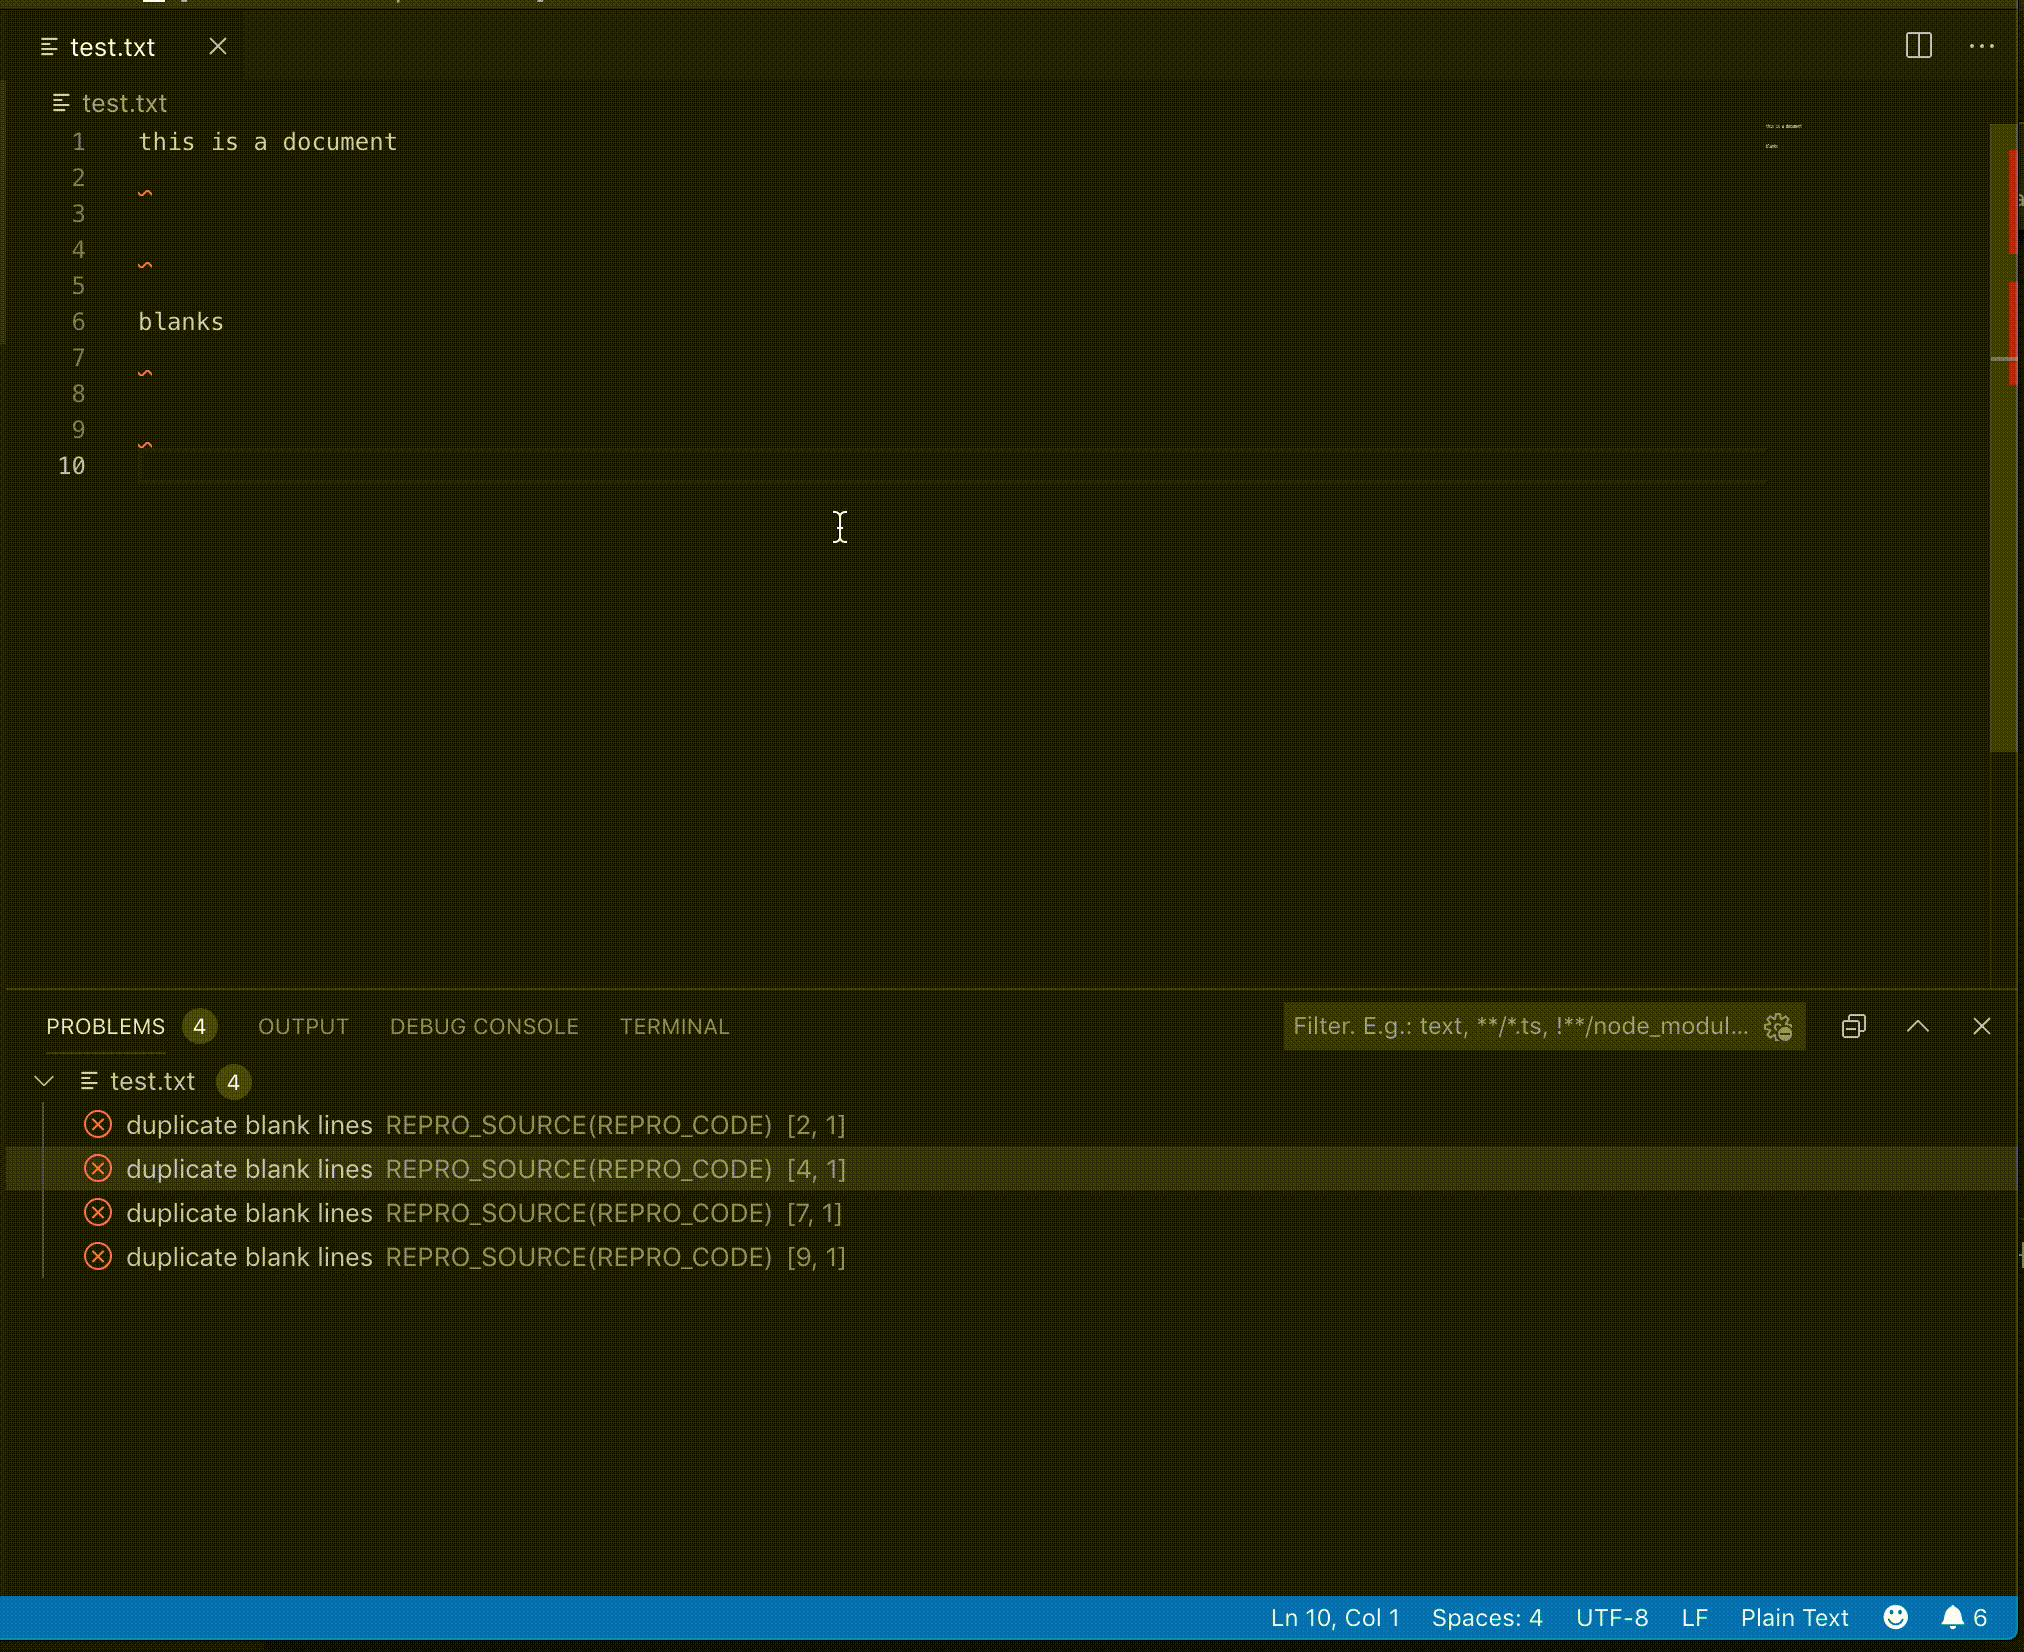2024x1652 pixels.
Task: Open the editor More Actions menu
Action: pyautogui.click(x=1981, y=46)
